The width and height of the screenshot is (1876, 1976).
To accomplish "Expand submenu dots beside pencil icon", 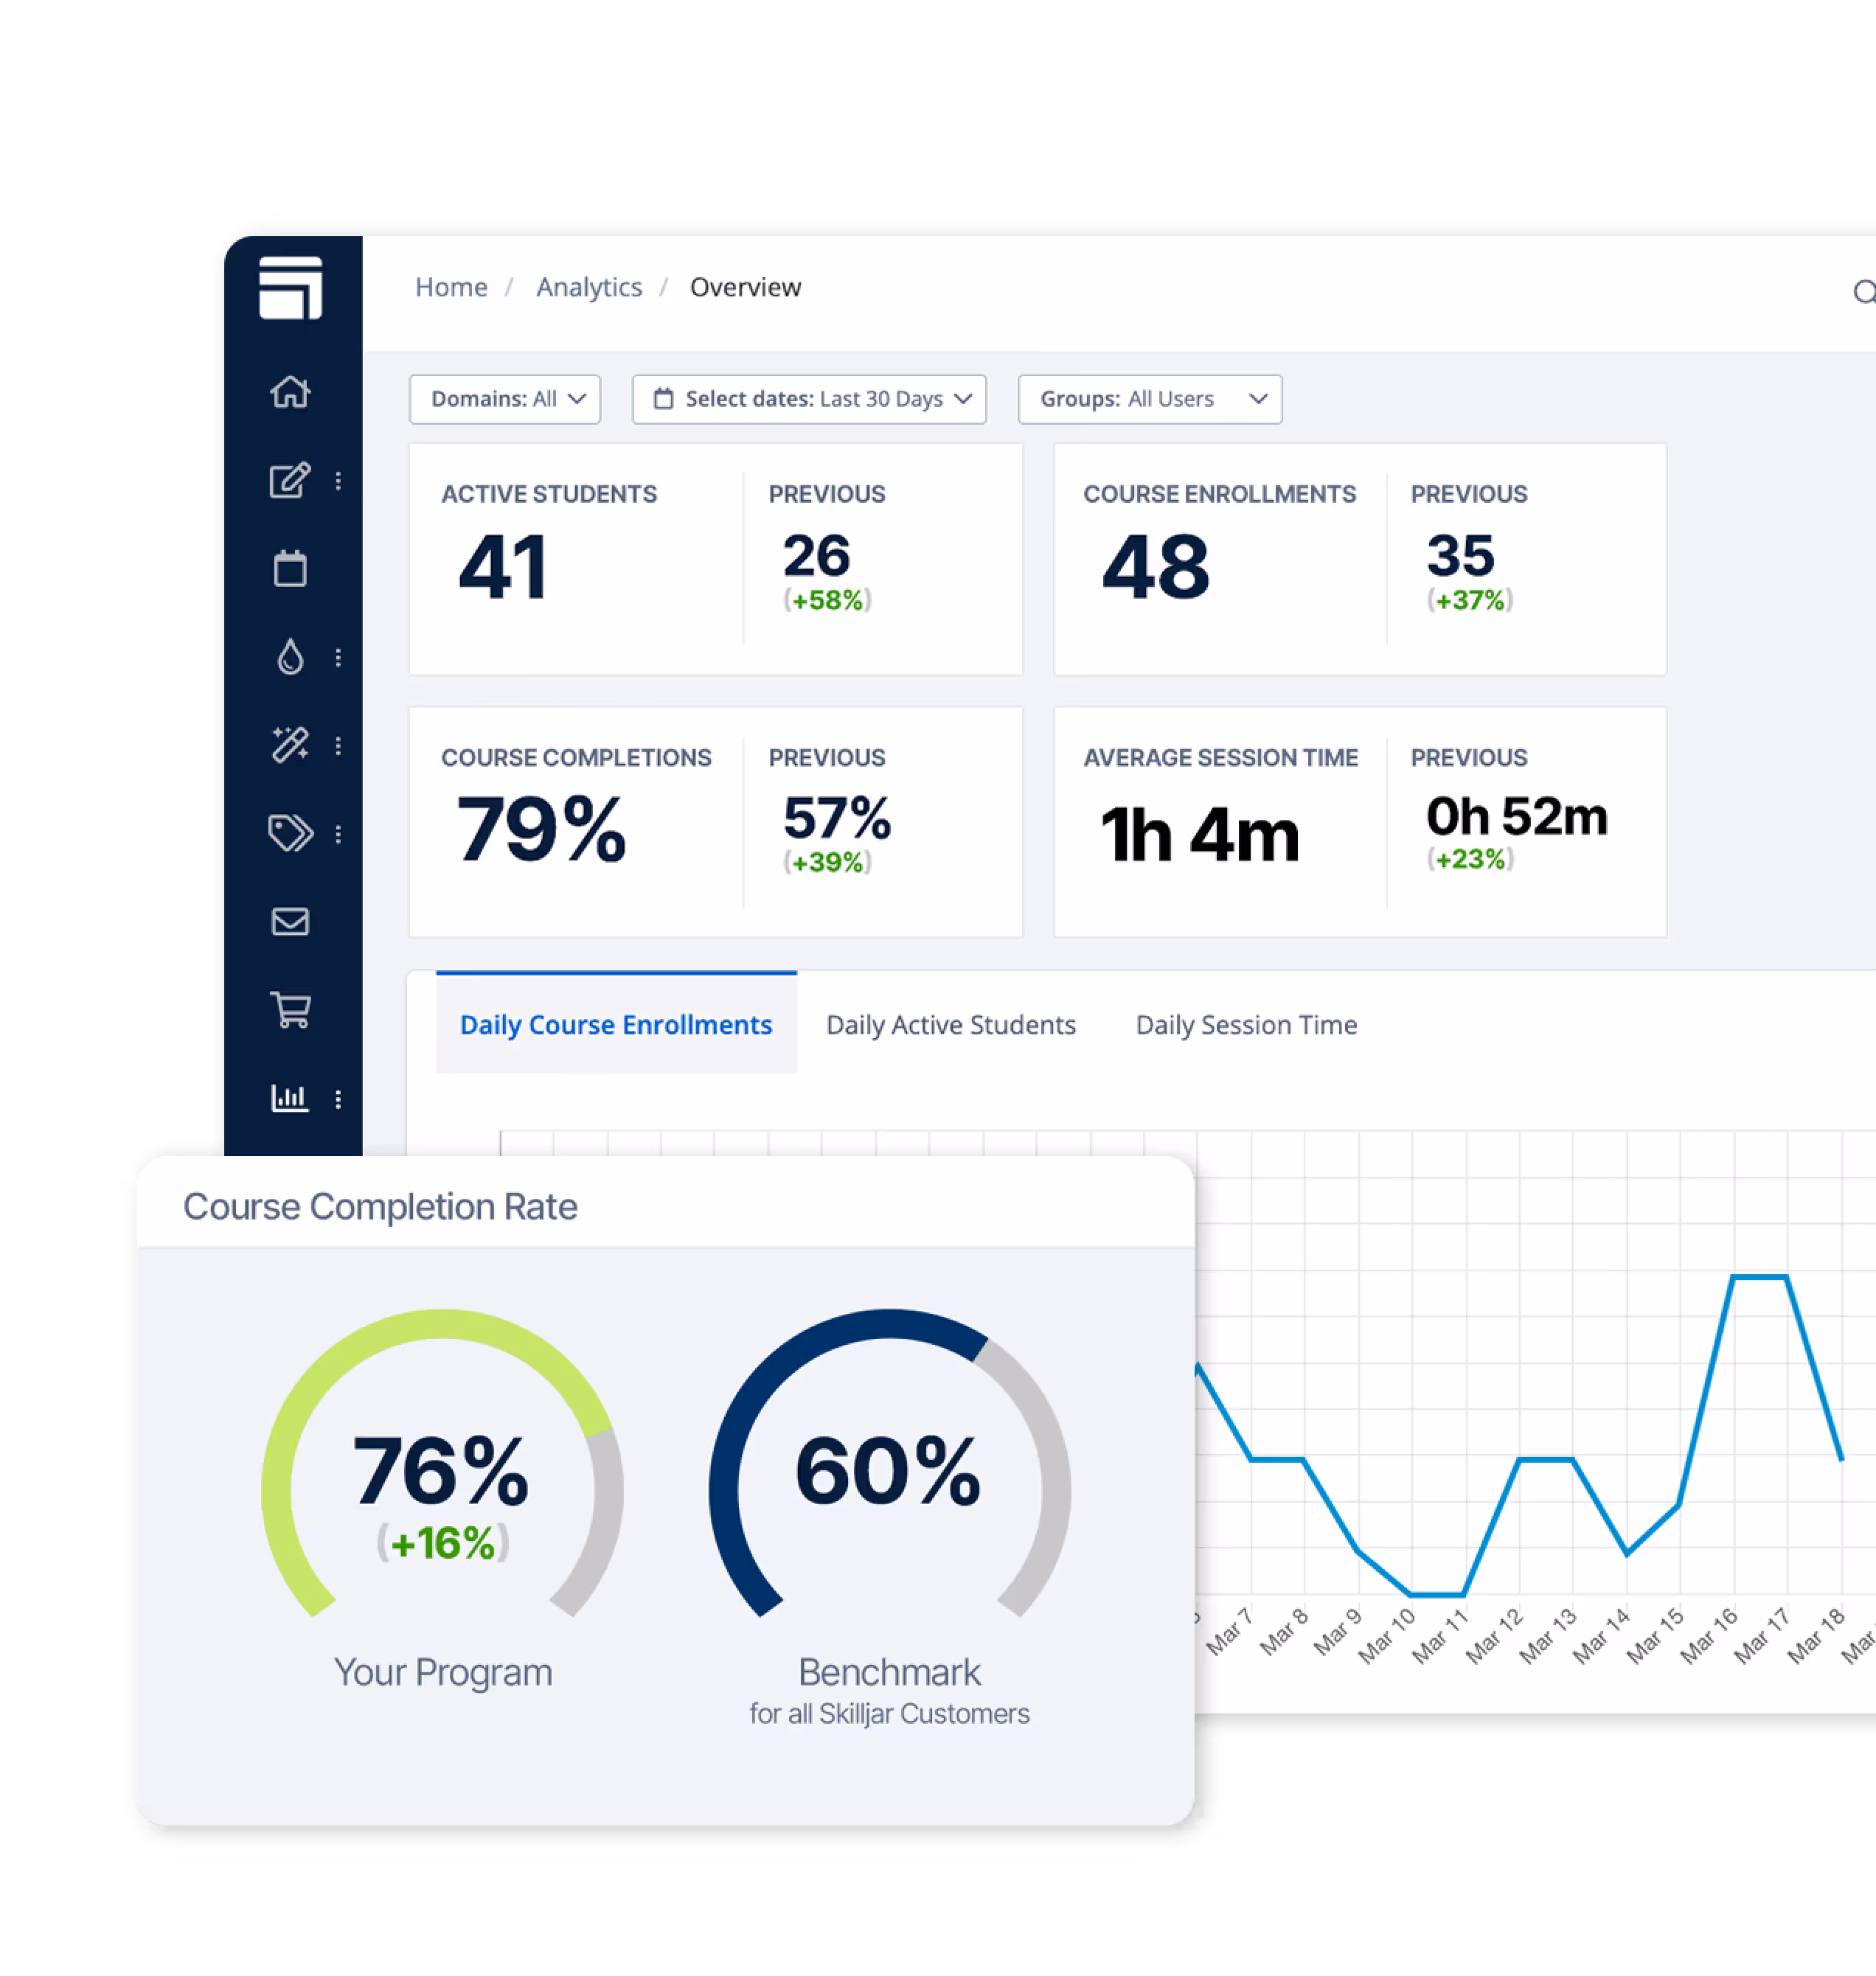I will [339, 481].
